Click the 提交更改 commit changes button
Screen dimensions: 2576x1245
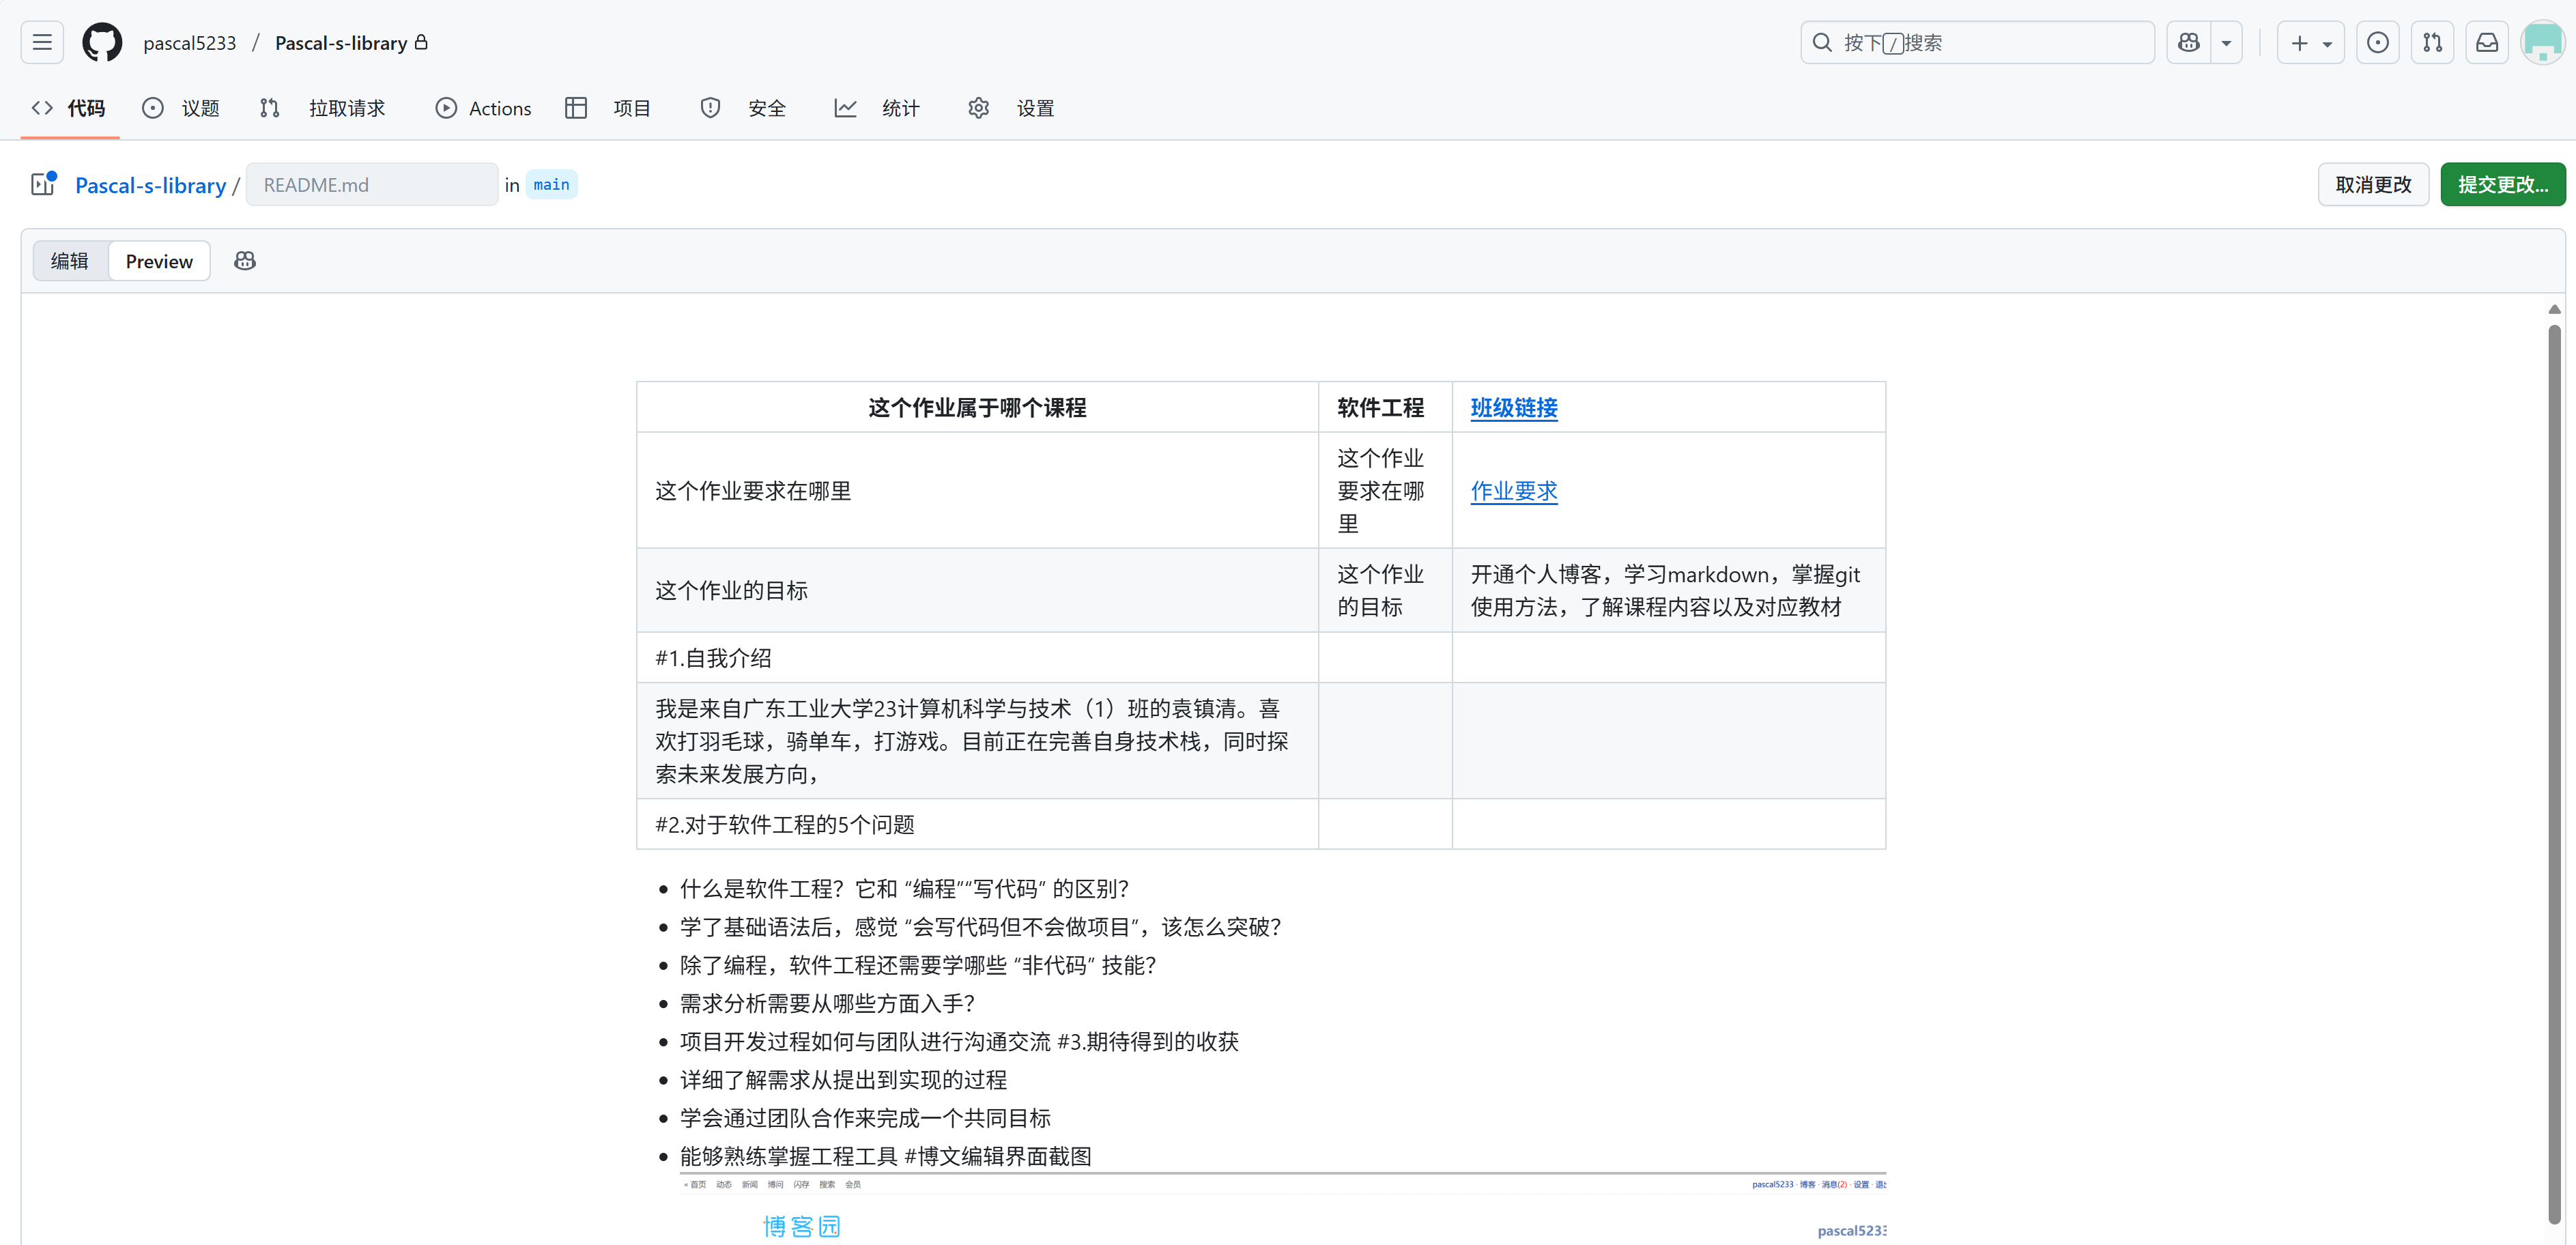tap(2502, 184)
